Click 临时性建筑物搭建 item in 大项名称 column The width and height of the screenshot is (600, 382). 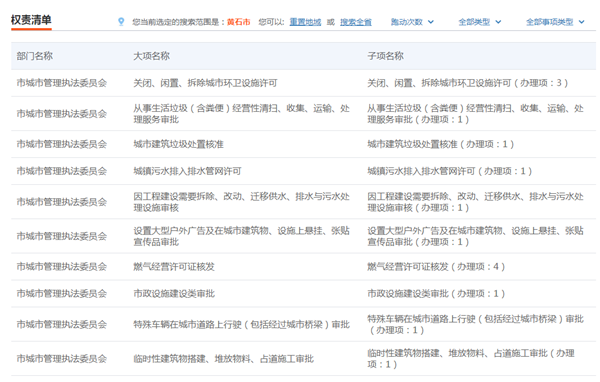pyautogui.click(x=223, y=359)
